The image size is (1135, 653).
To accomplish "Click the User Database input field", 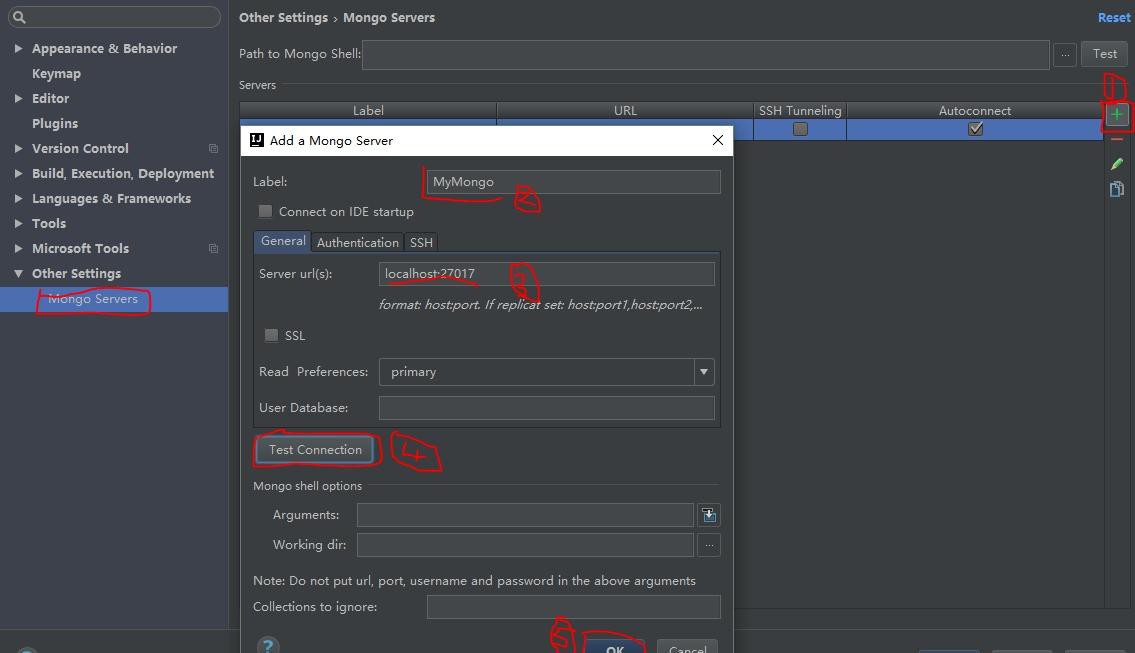I will point(546,408).
